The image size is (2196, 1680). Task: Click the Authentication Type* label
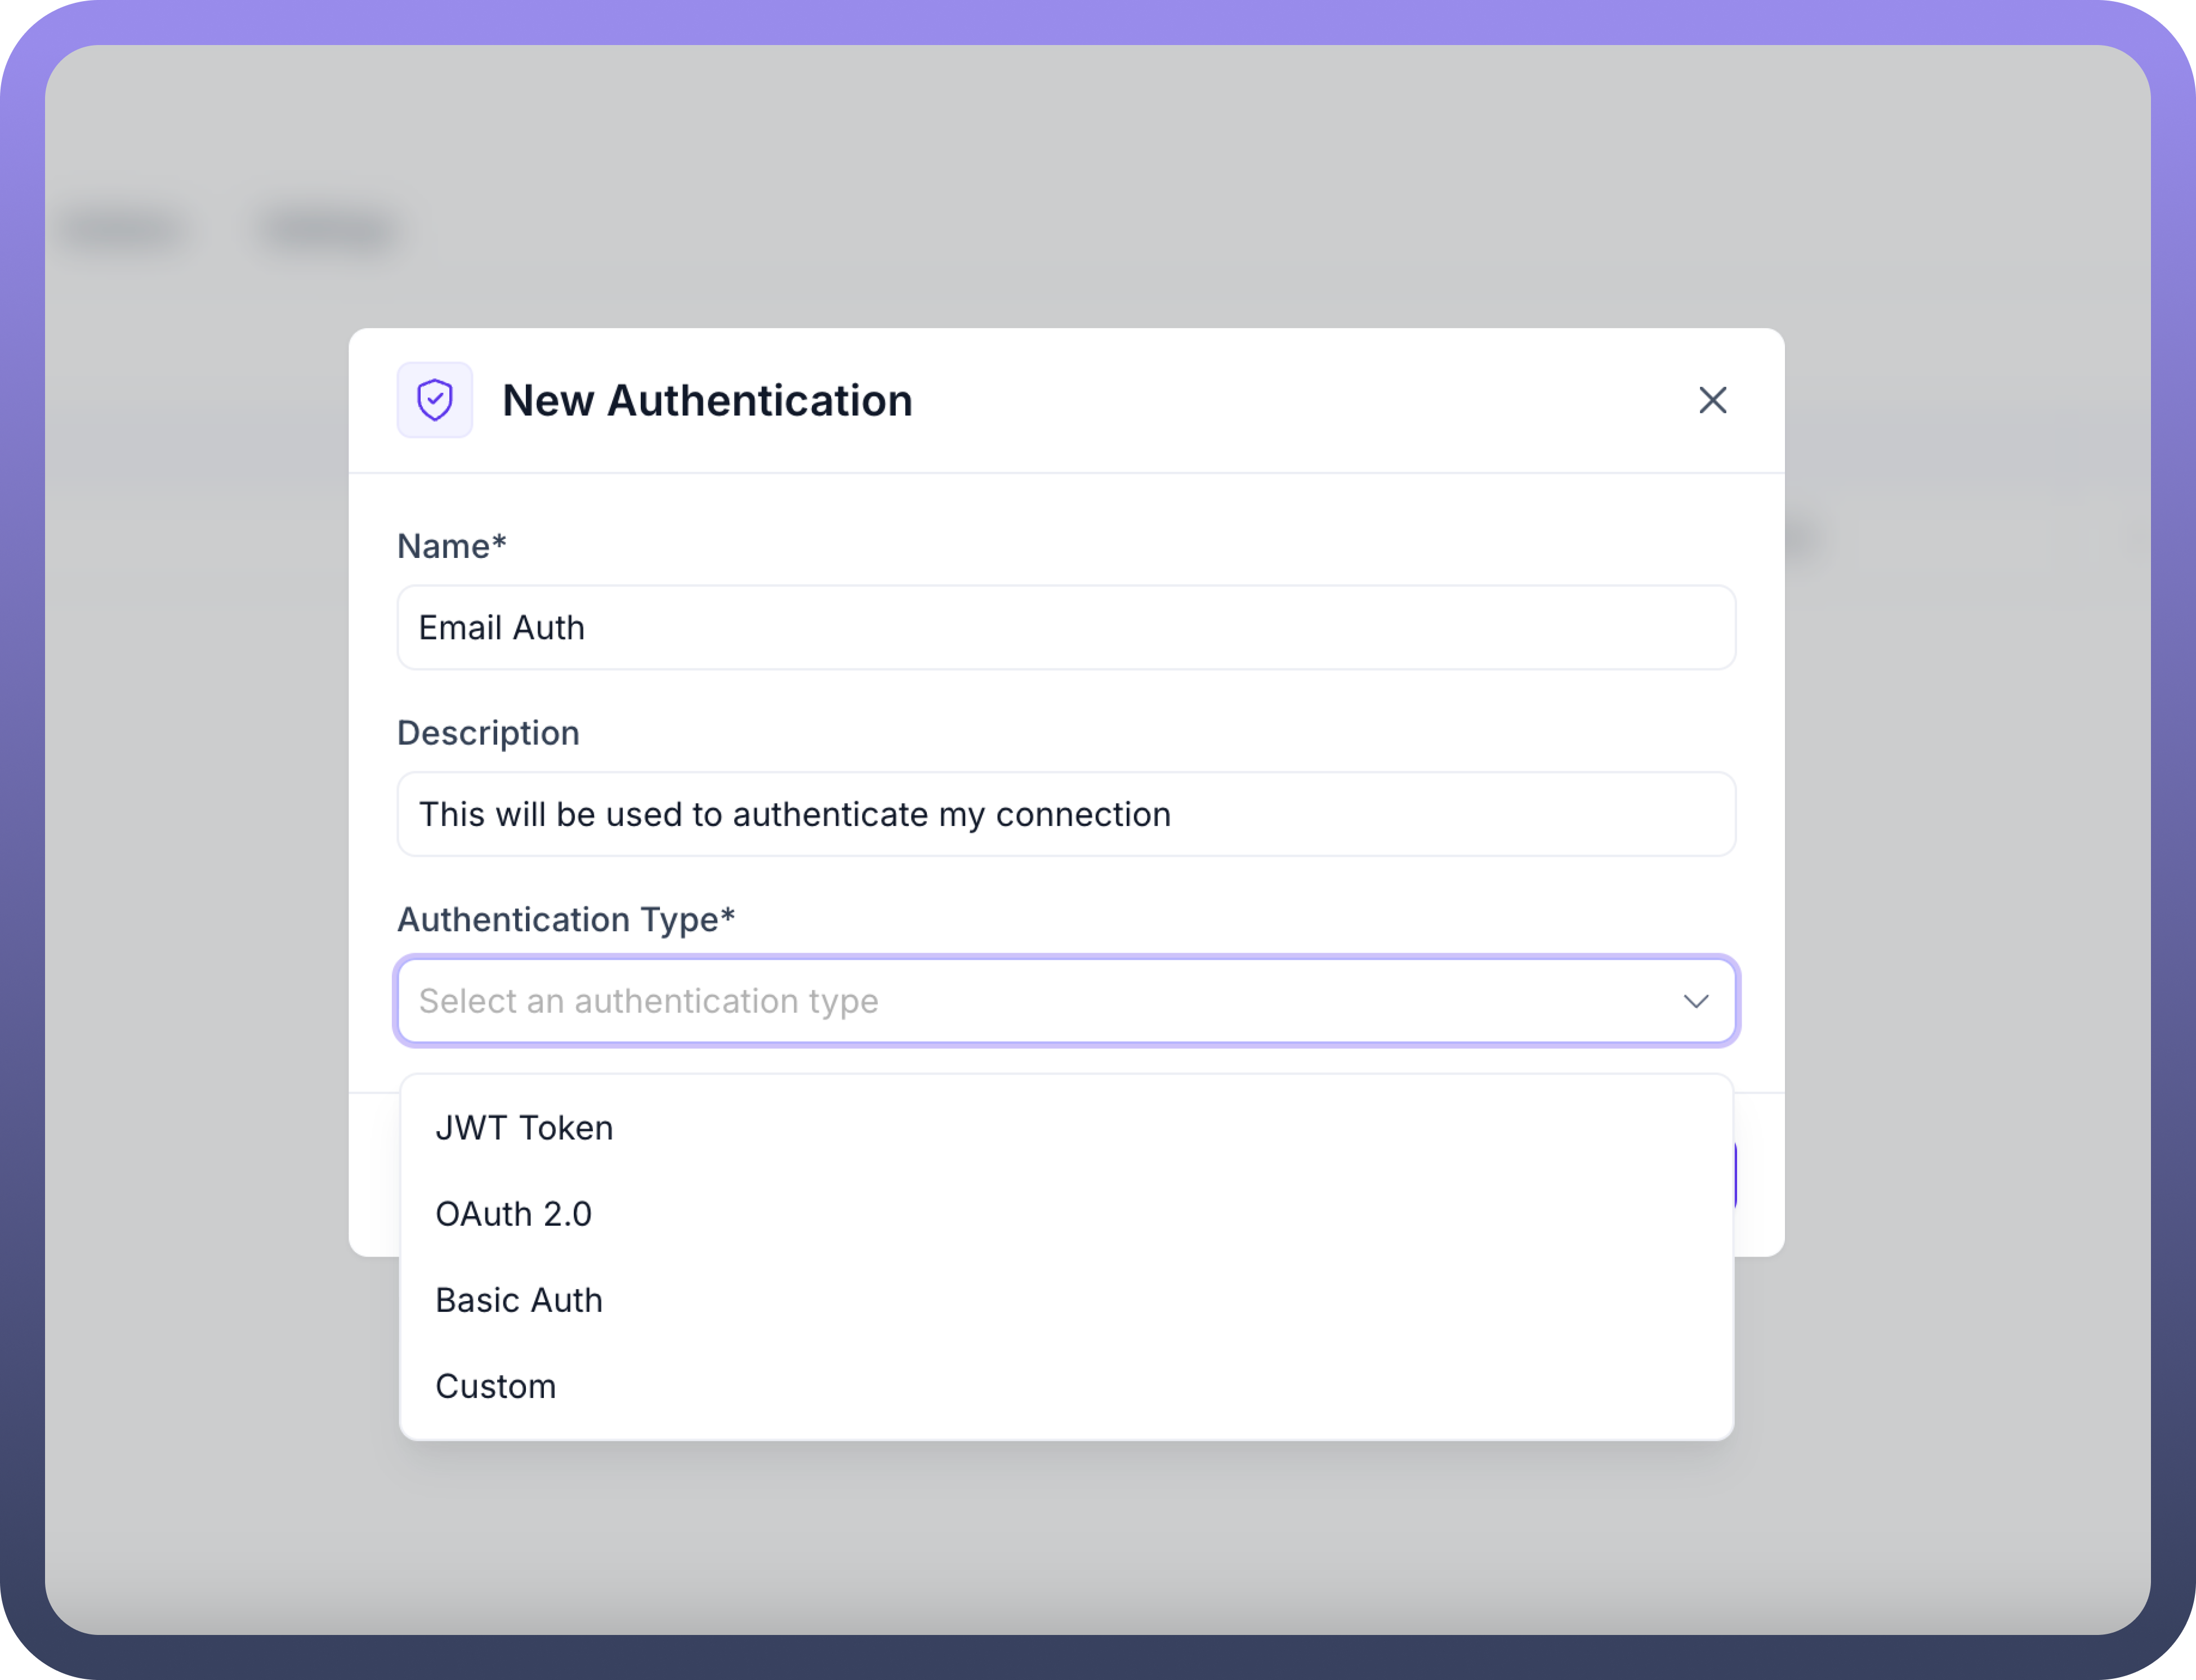pos(566,919)
